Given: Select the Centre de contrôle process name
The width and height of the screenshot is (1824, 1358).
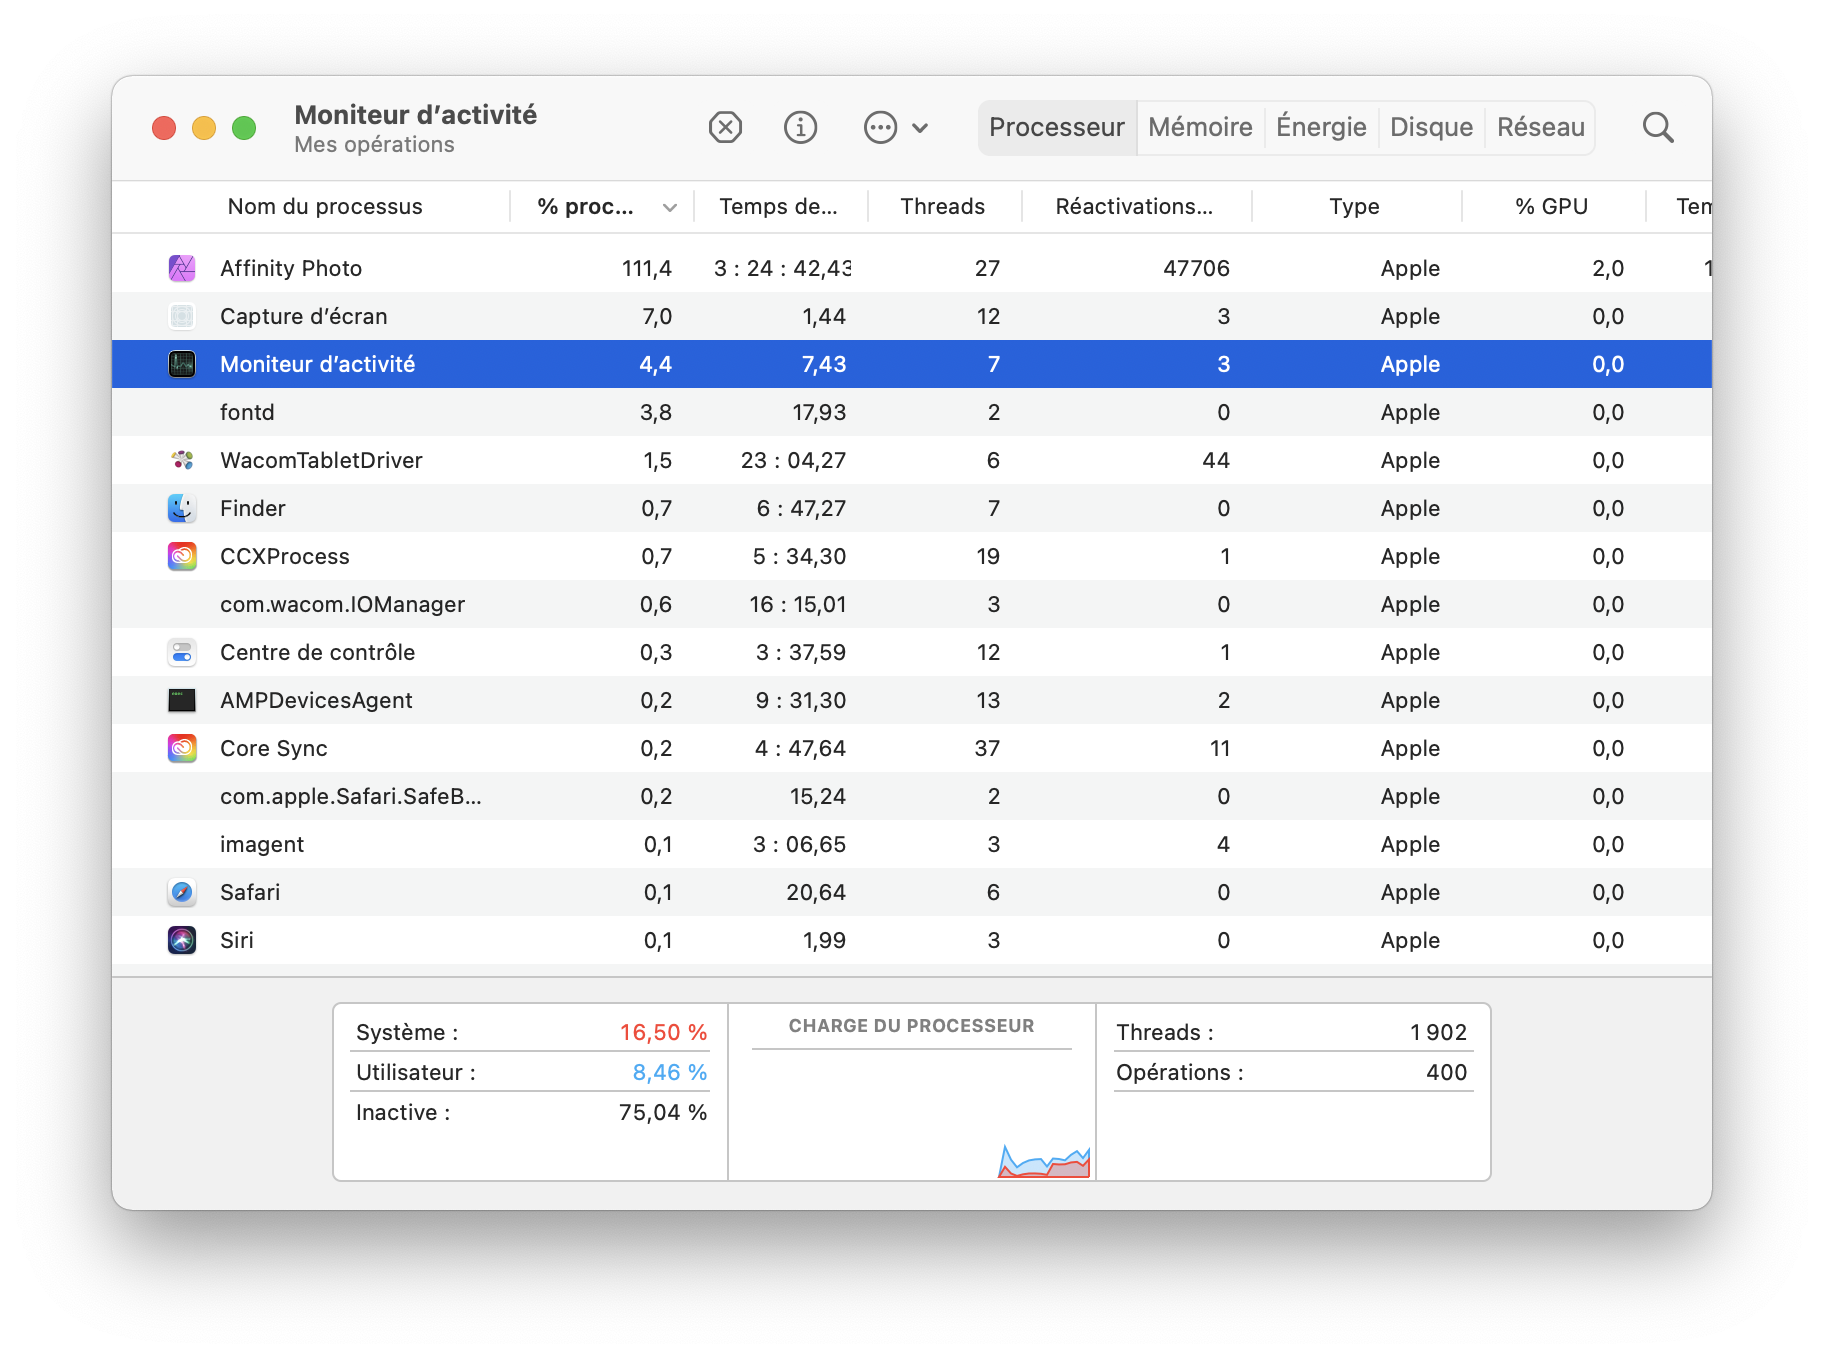Looking at the screenshot, I should coord(317,652).
